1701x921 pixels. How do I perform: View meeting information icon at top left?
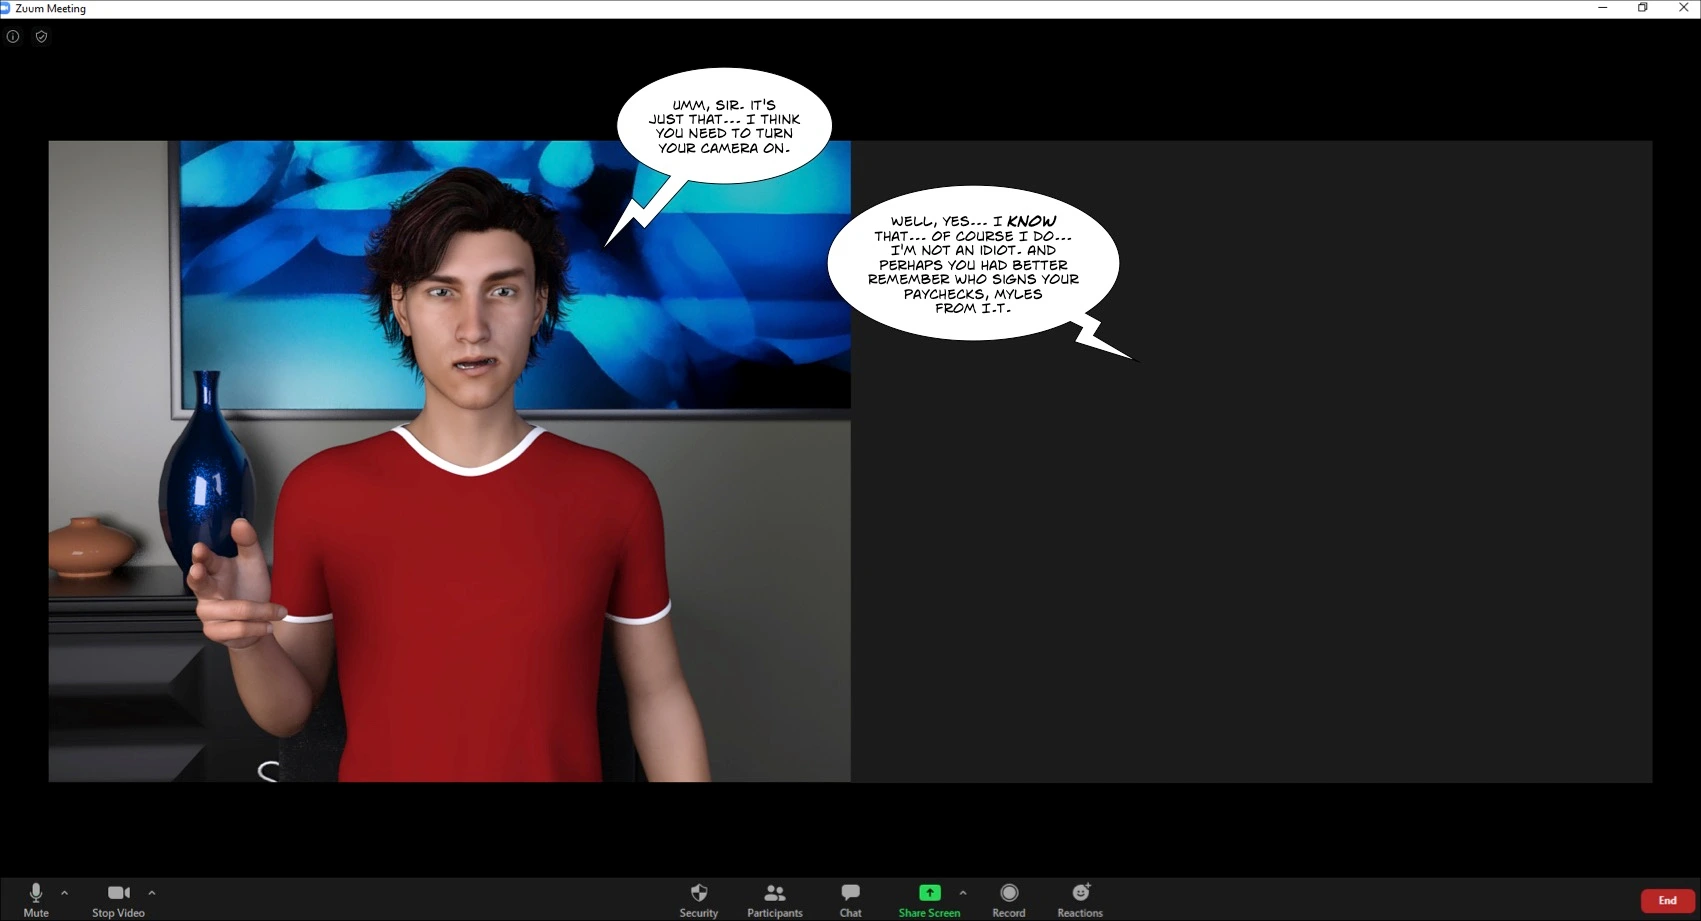13,37
